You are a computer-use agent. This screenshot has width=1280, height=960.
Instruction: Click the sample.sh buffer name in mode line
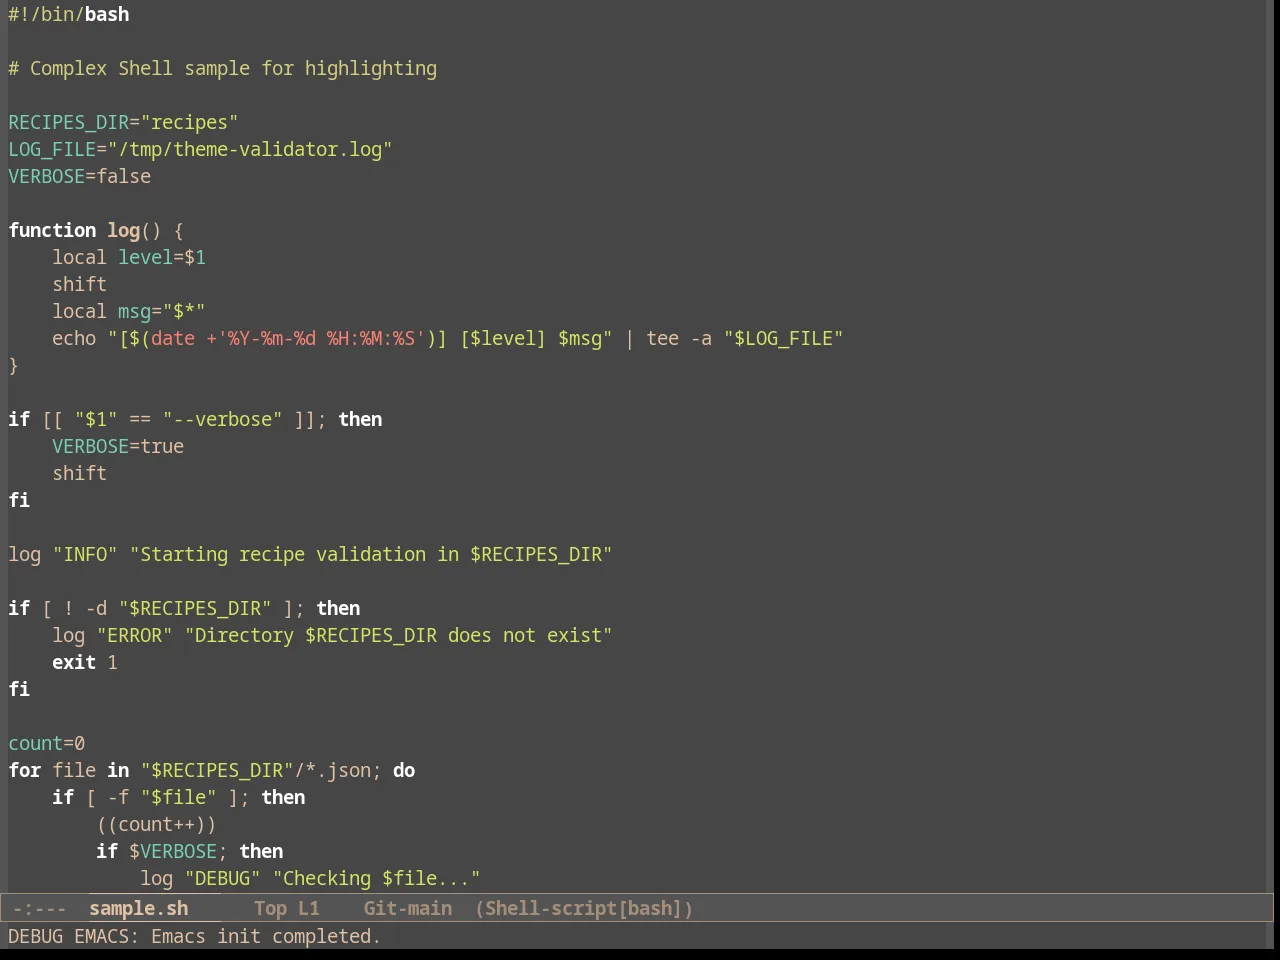coord(138,908)
